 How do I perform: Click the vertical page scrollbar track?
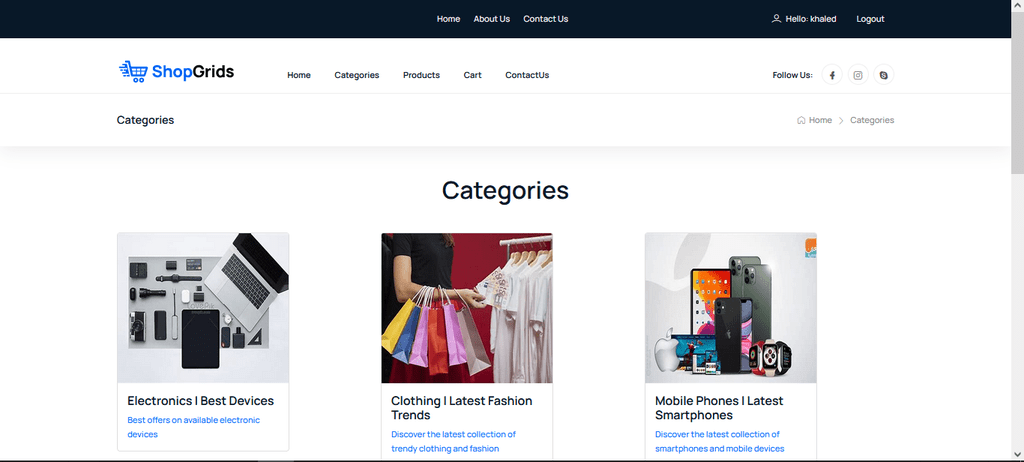click(1017, 229)
